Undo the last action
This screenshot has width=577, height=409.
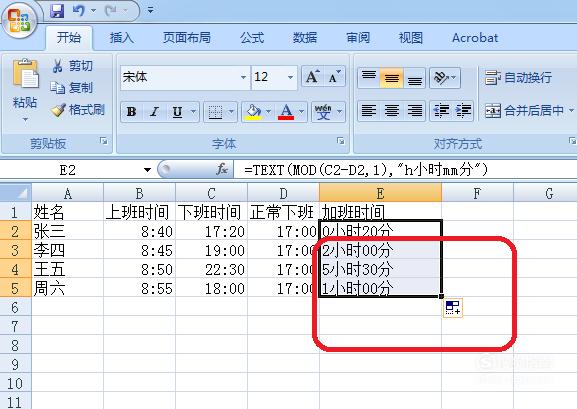click(78, 11)
